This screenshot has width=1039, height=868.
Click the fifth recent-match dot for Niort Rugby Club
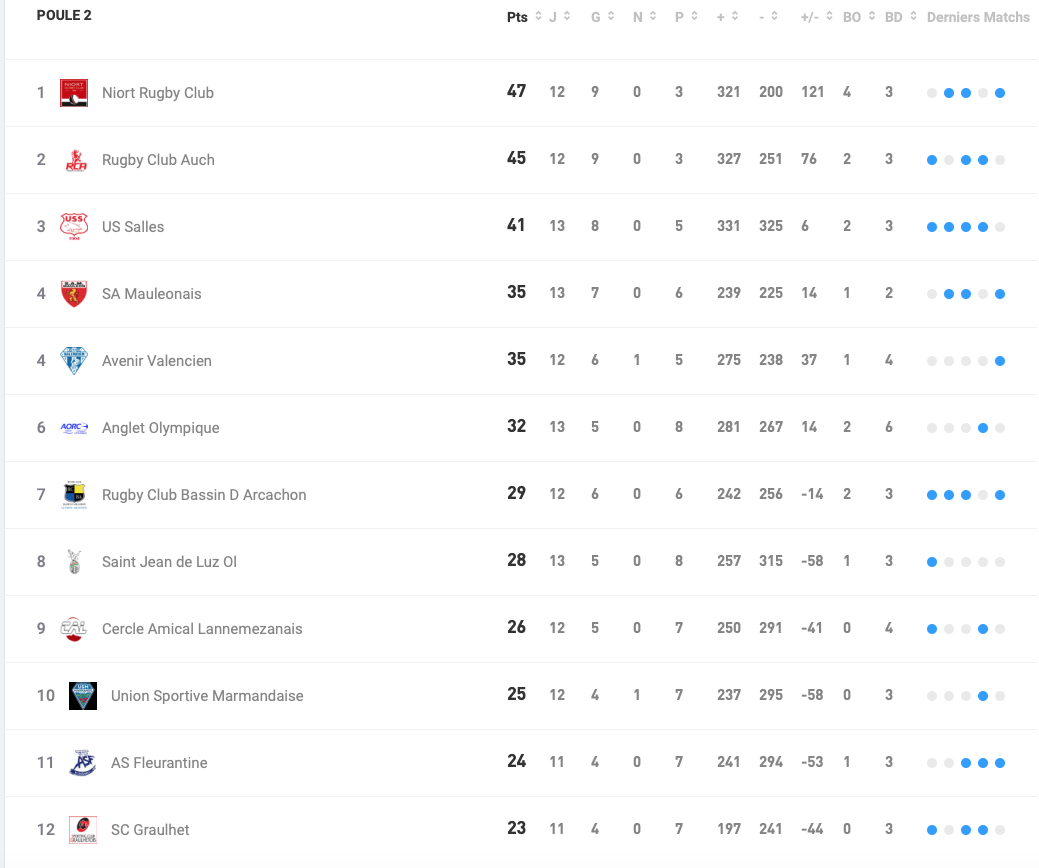click(1000, 93)
